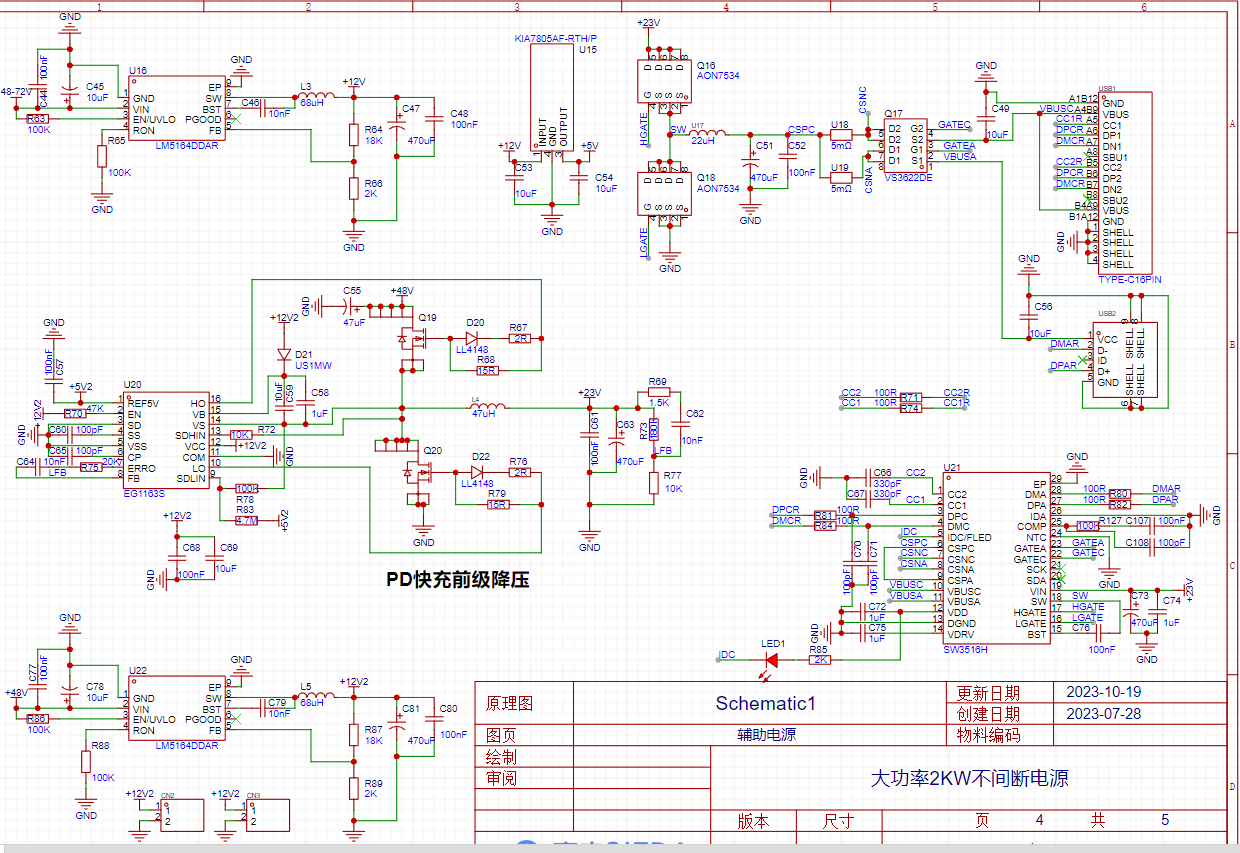This screenshot has height=853, width=1240.
Task: Select the U15 regulator designator
Action: pos(588,48)
